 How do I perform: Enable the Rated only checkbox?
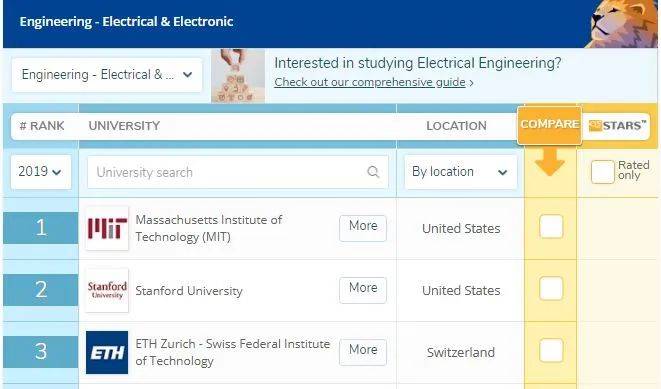(602, 172)
